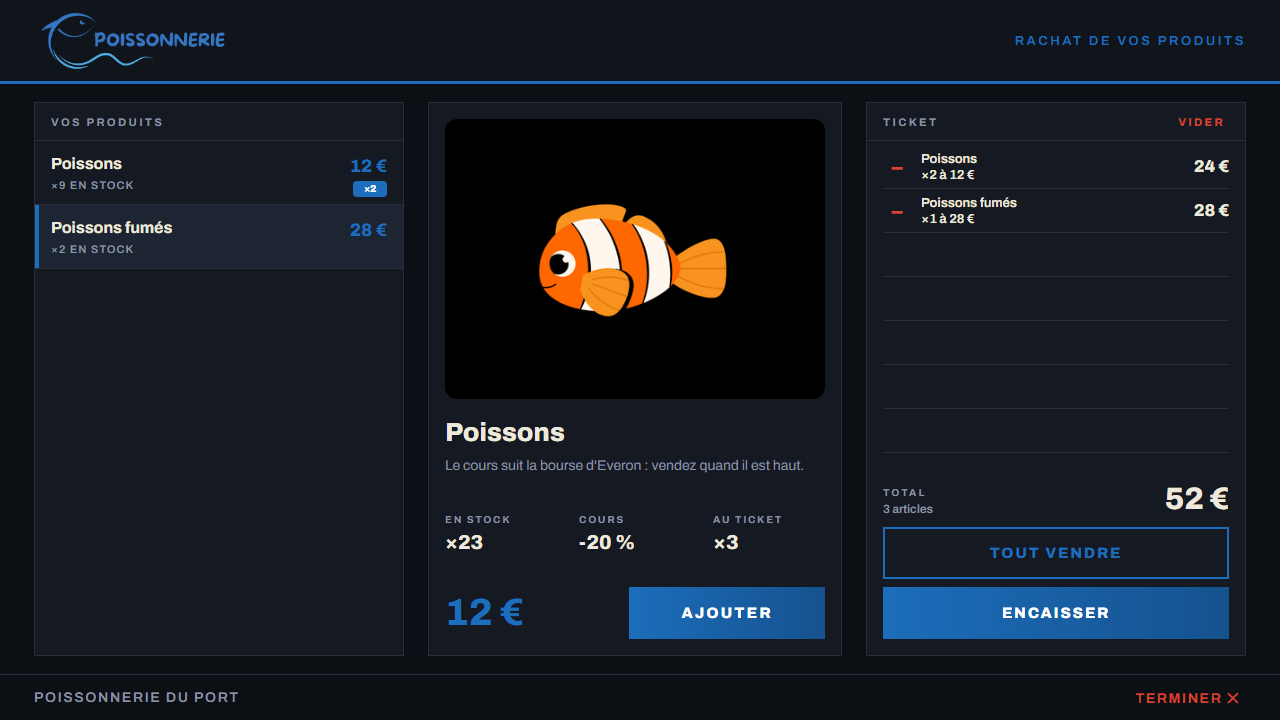Click the 28 € price of Poissons fumés in list
The width and height of the screenshot is (1280, 720).
point(368,230)
